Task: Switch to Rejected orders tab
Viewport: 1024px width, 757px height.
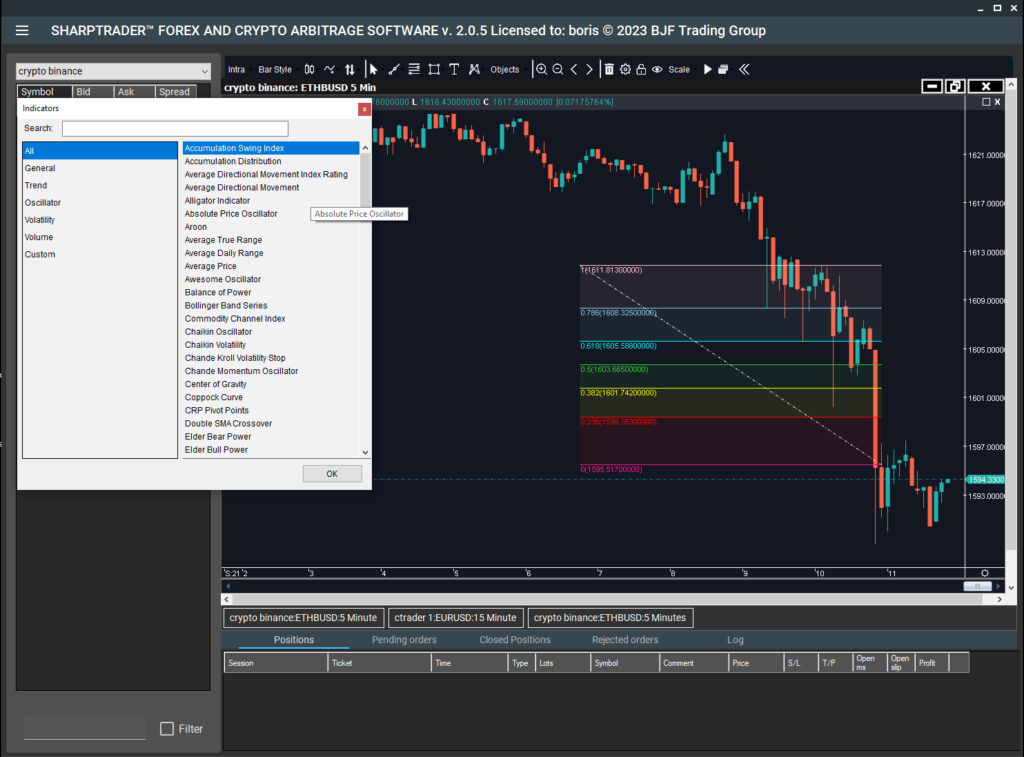Action: [x=625, y=640]
